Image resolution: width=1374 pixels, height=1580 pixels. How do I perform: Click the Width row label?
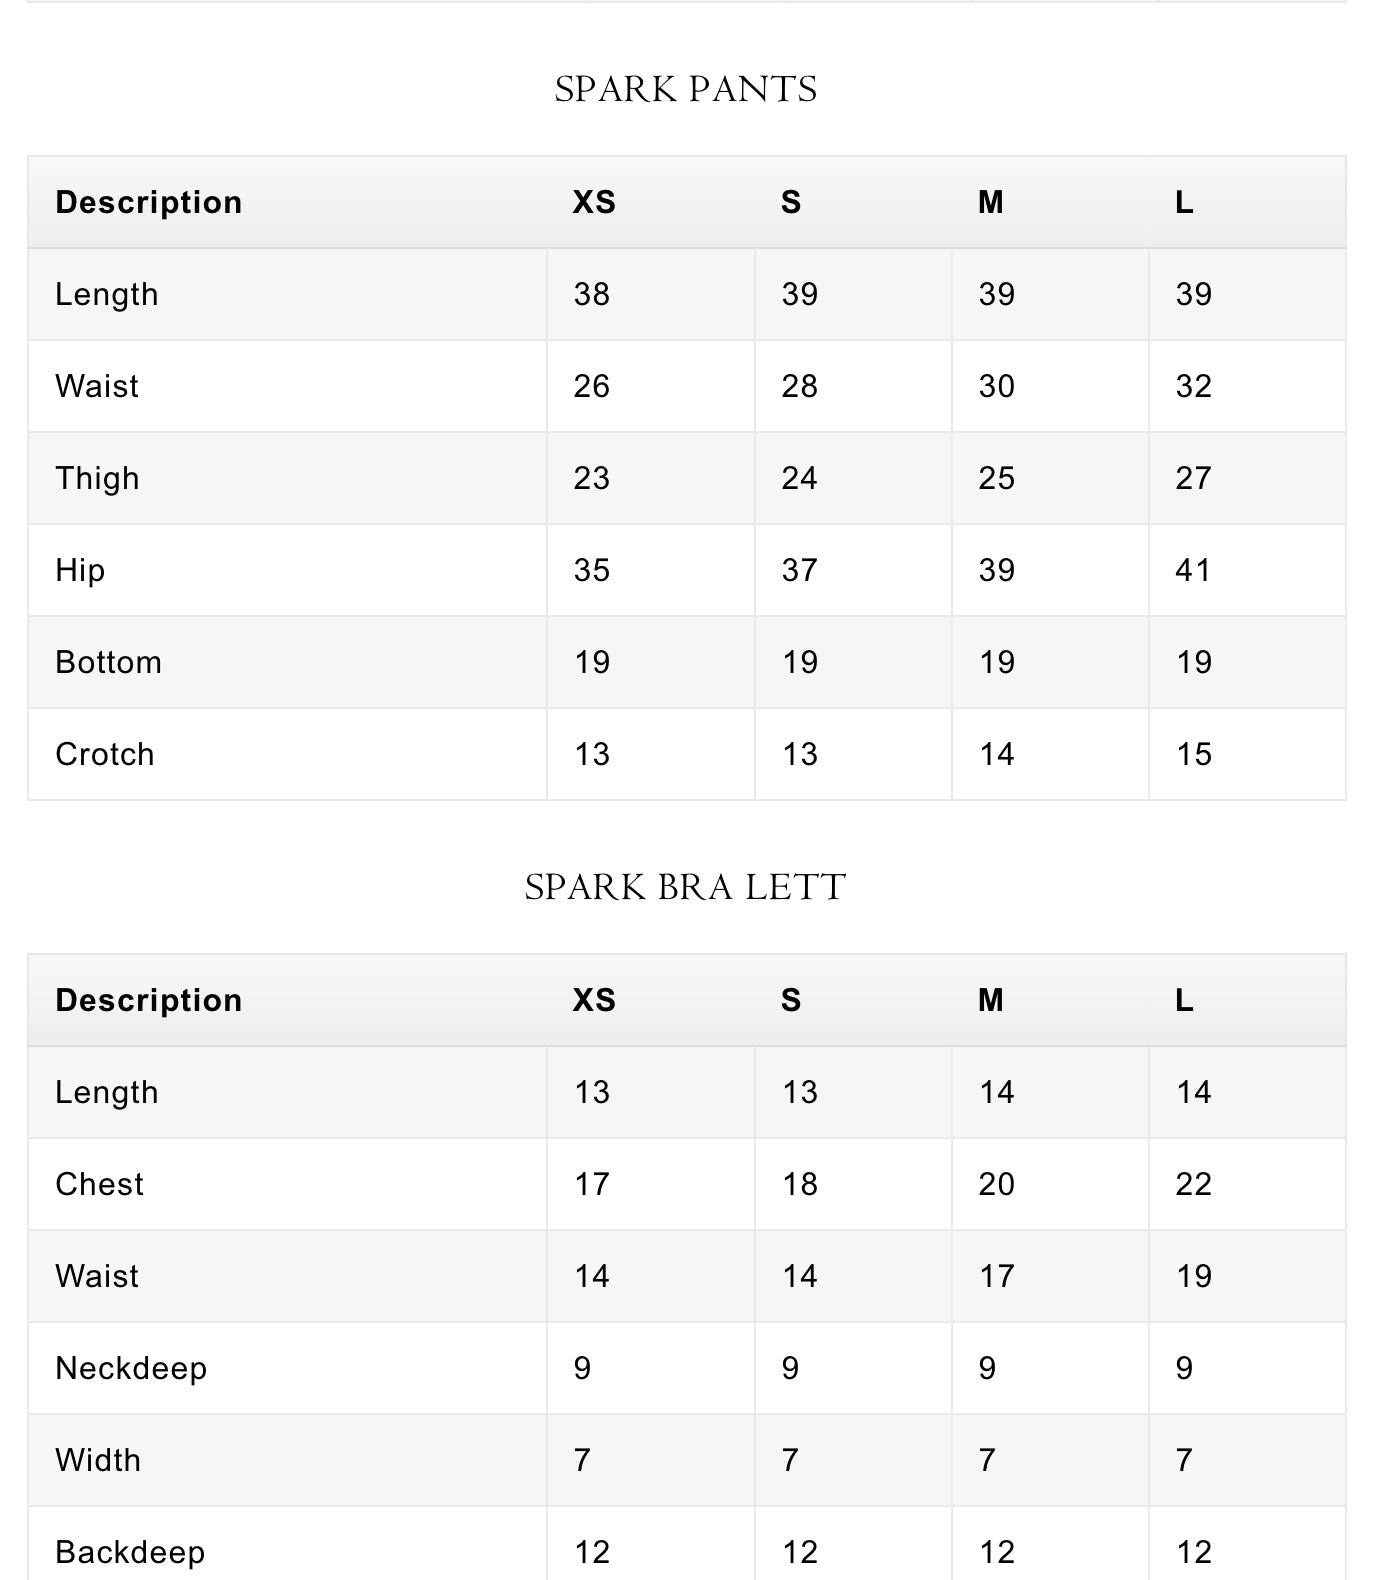98,1461
